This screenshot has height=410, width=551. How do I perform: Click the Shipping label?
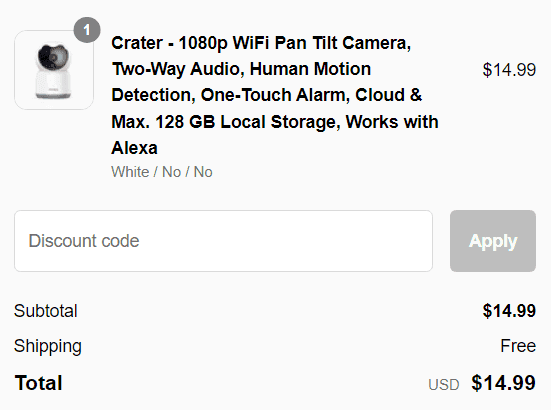click(x=48, y=346)
